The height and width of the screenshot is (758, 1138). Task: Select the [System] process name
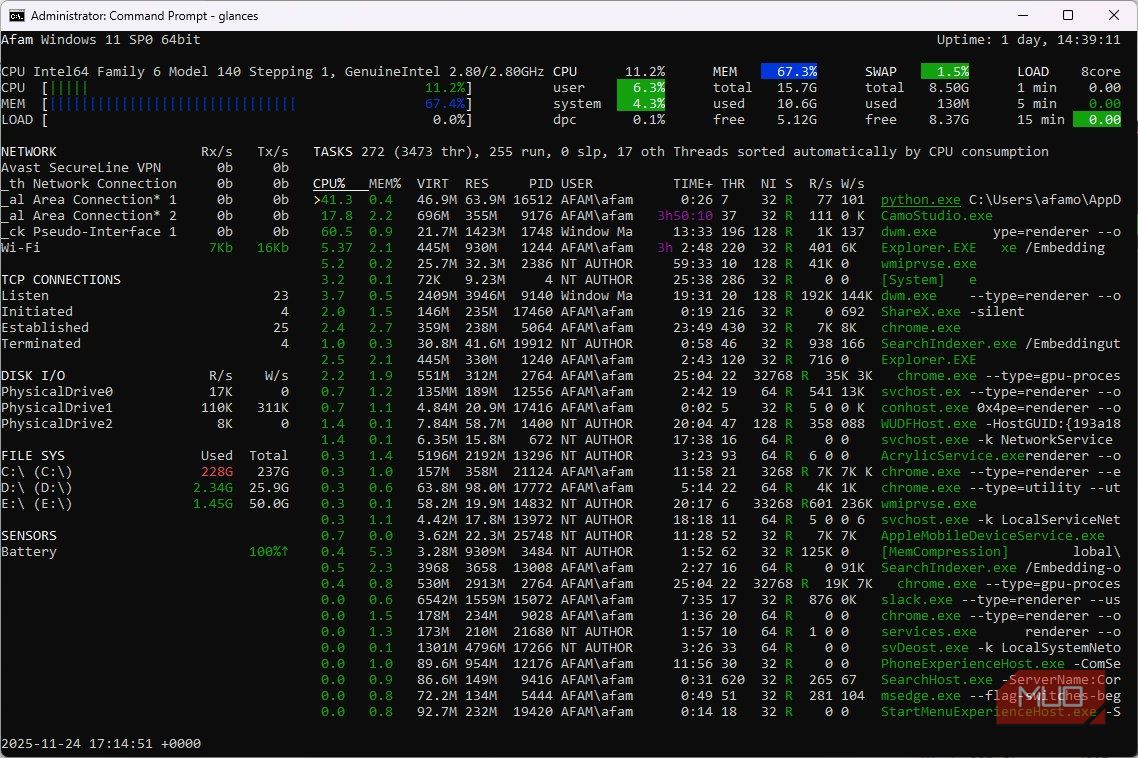point(912,280)
